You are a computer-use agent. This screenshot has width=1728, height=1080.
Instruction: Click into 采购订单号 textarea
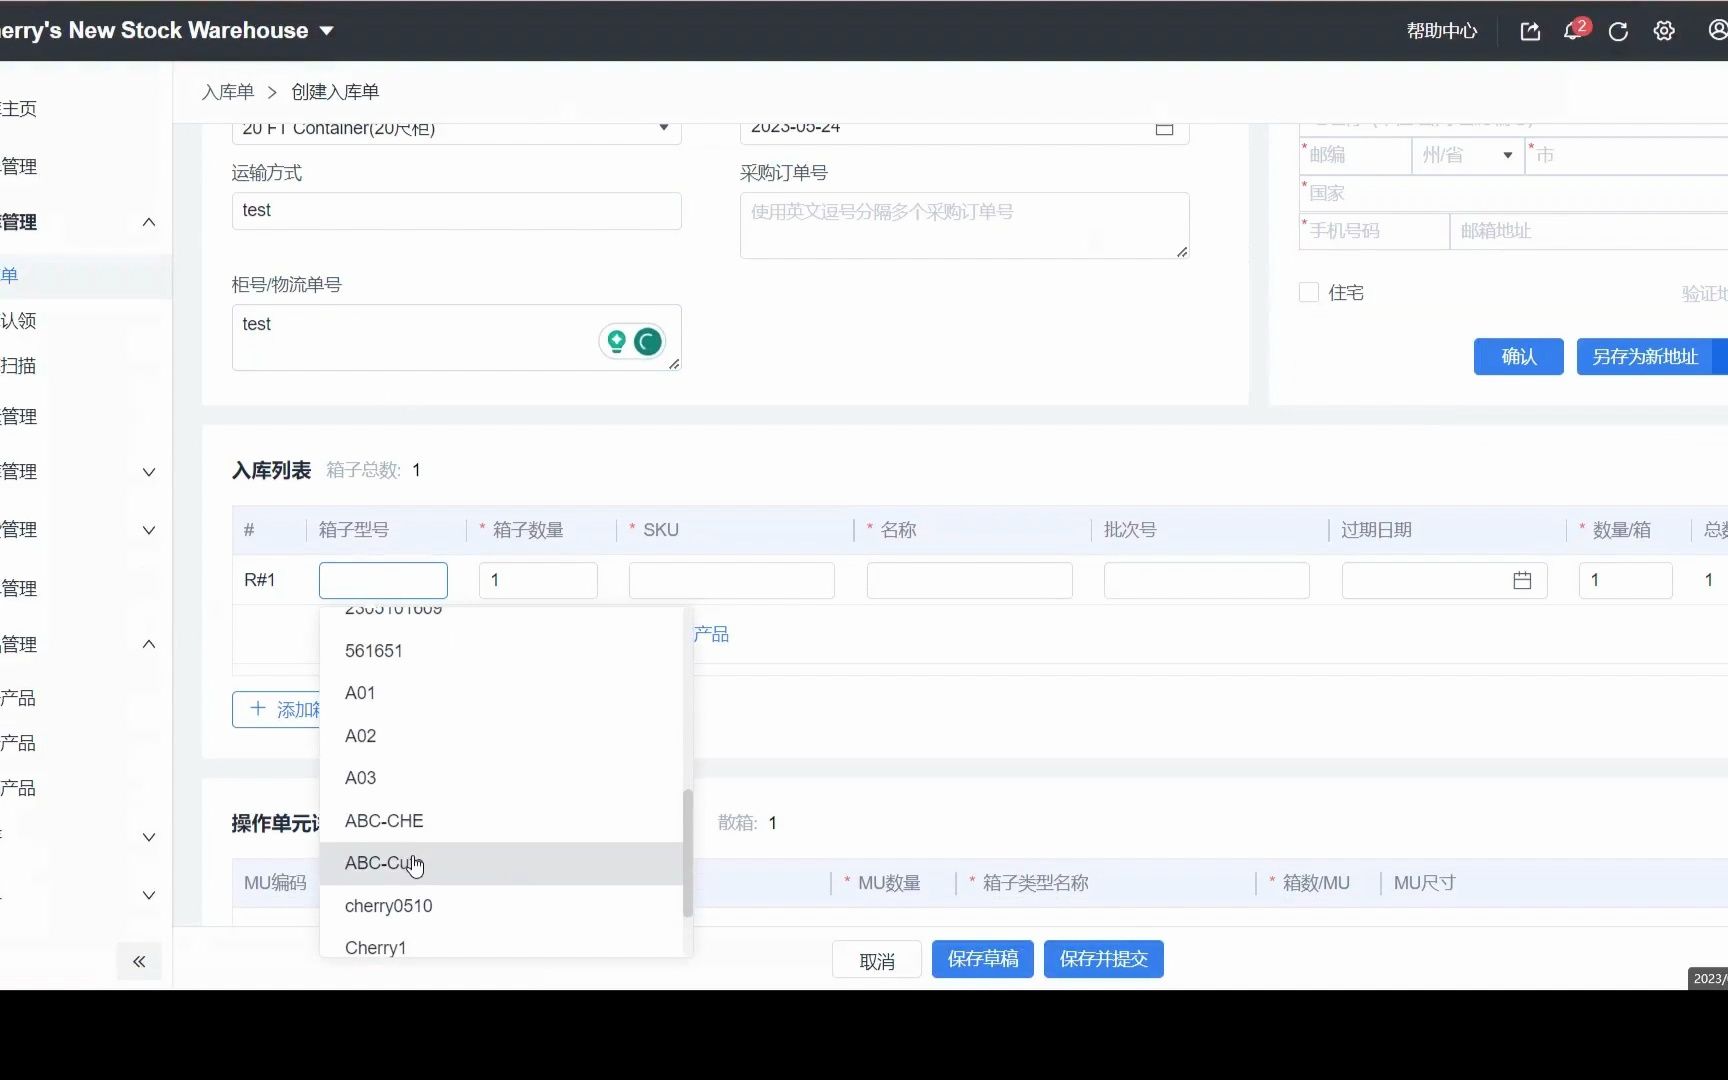(964, 225)
